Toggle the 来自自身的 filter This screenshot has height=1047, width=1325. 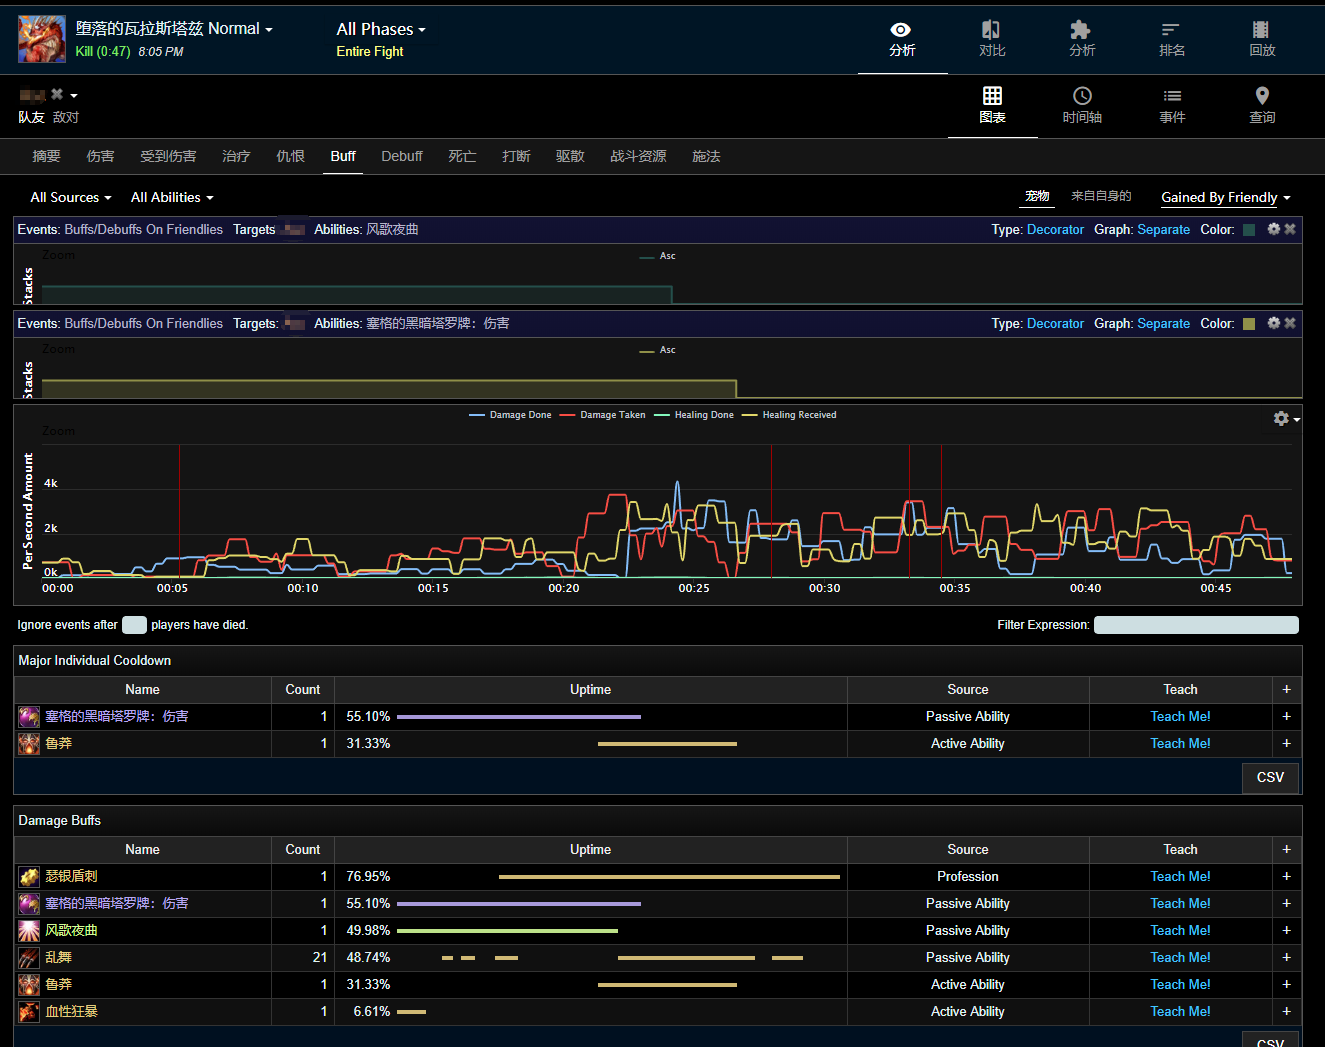(1101, 196)
